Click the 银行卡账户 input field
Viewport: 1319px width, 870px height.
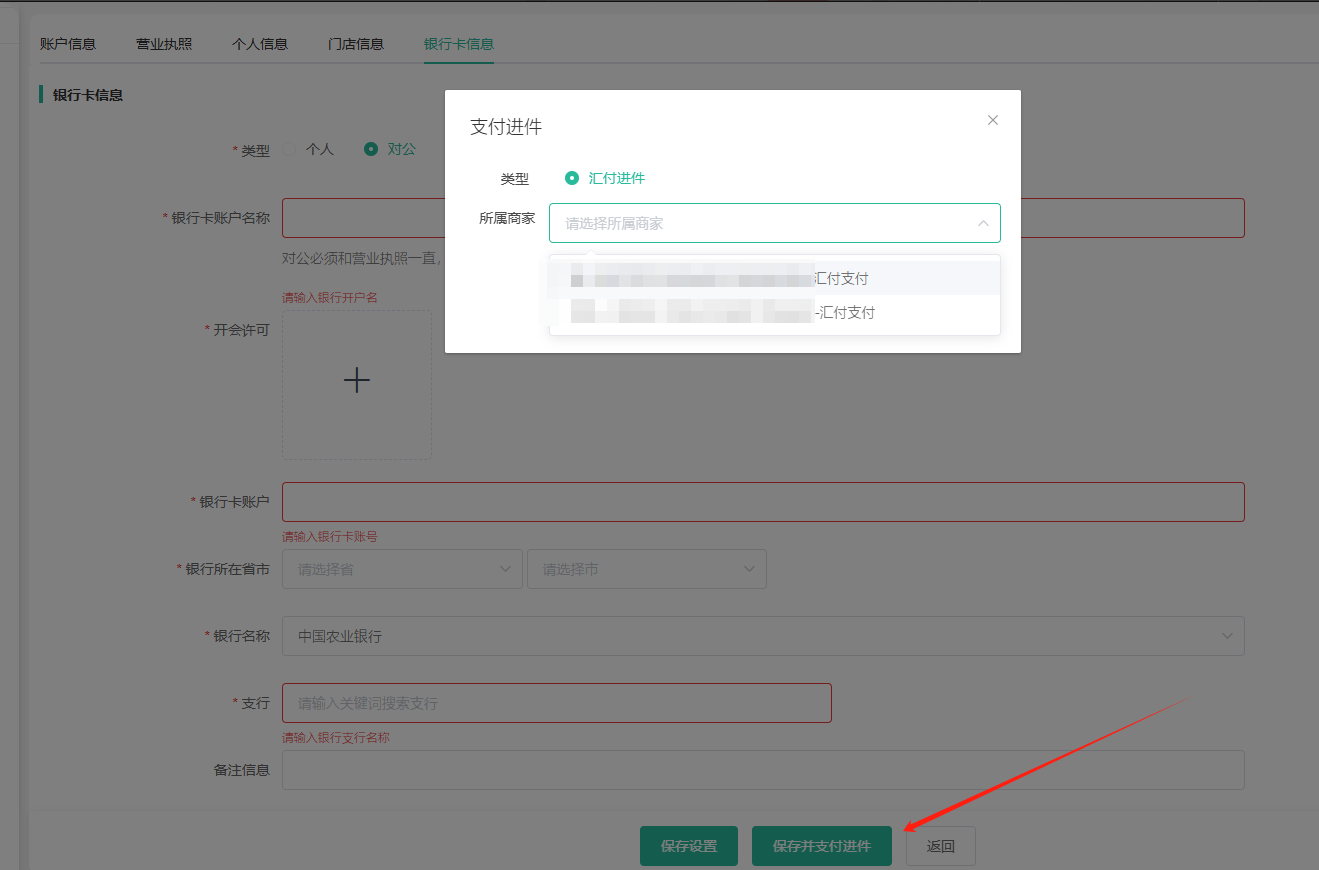pyautogui.click(x=762, y=502)
